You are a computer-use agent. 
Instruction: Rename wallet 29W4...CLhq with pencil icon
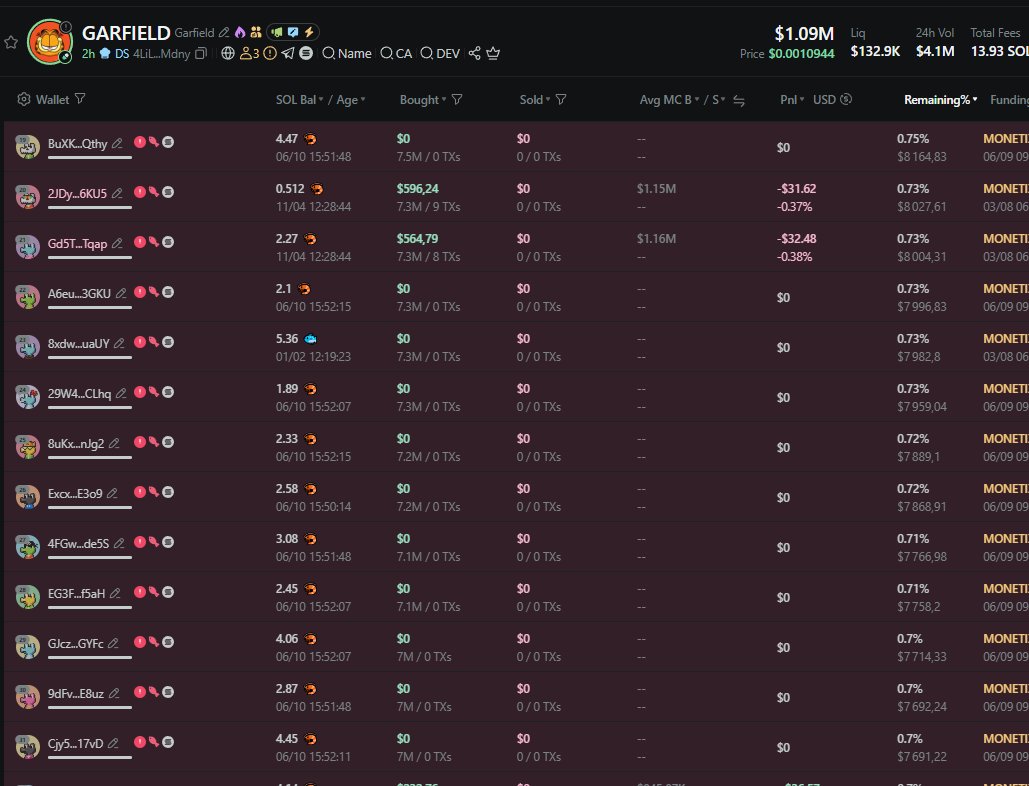point(121,393)
